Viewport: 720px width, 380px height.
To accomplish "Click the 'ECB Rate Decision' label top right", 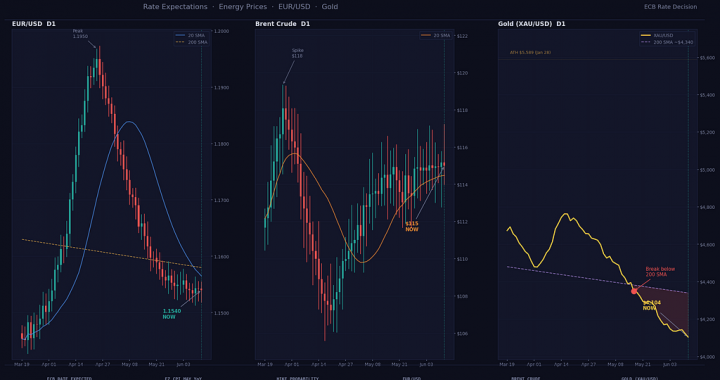I will click(x=670, y=7).
